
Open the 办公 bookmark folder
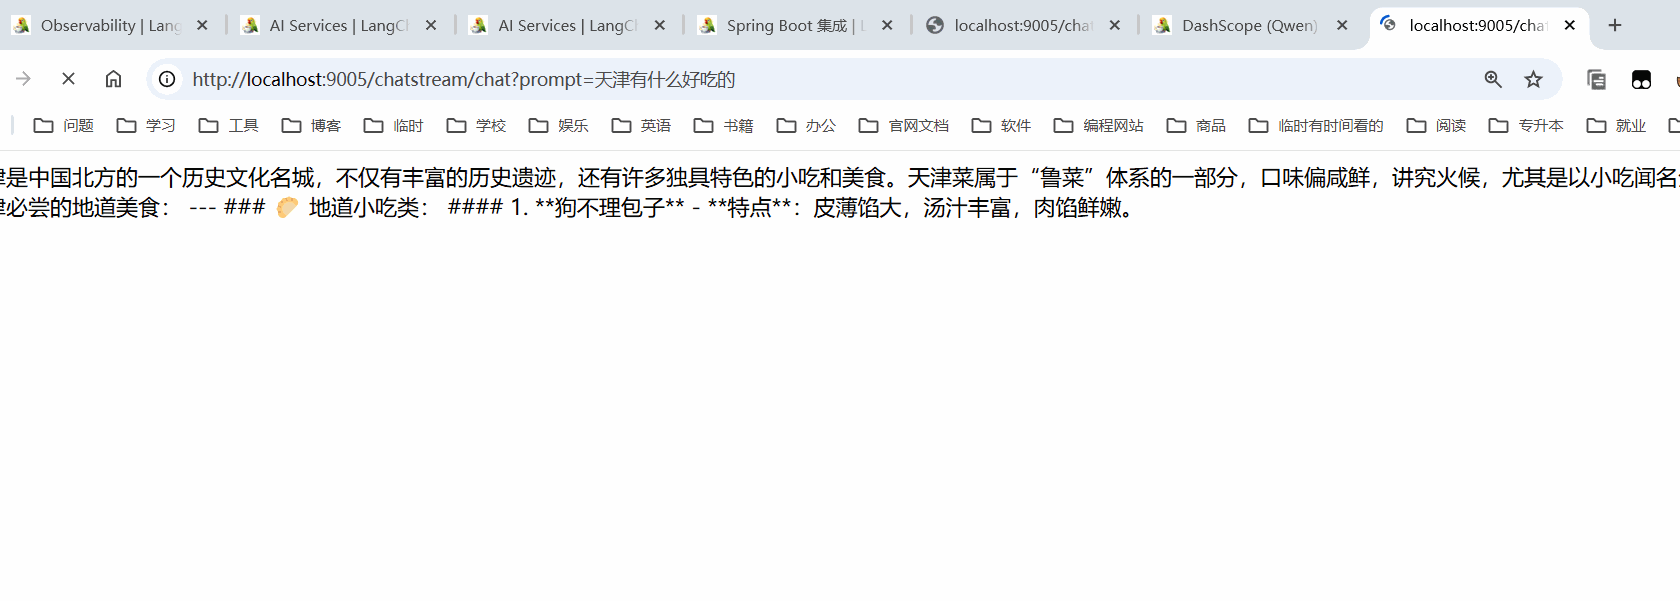(806, 125)
